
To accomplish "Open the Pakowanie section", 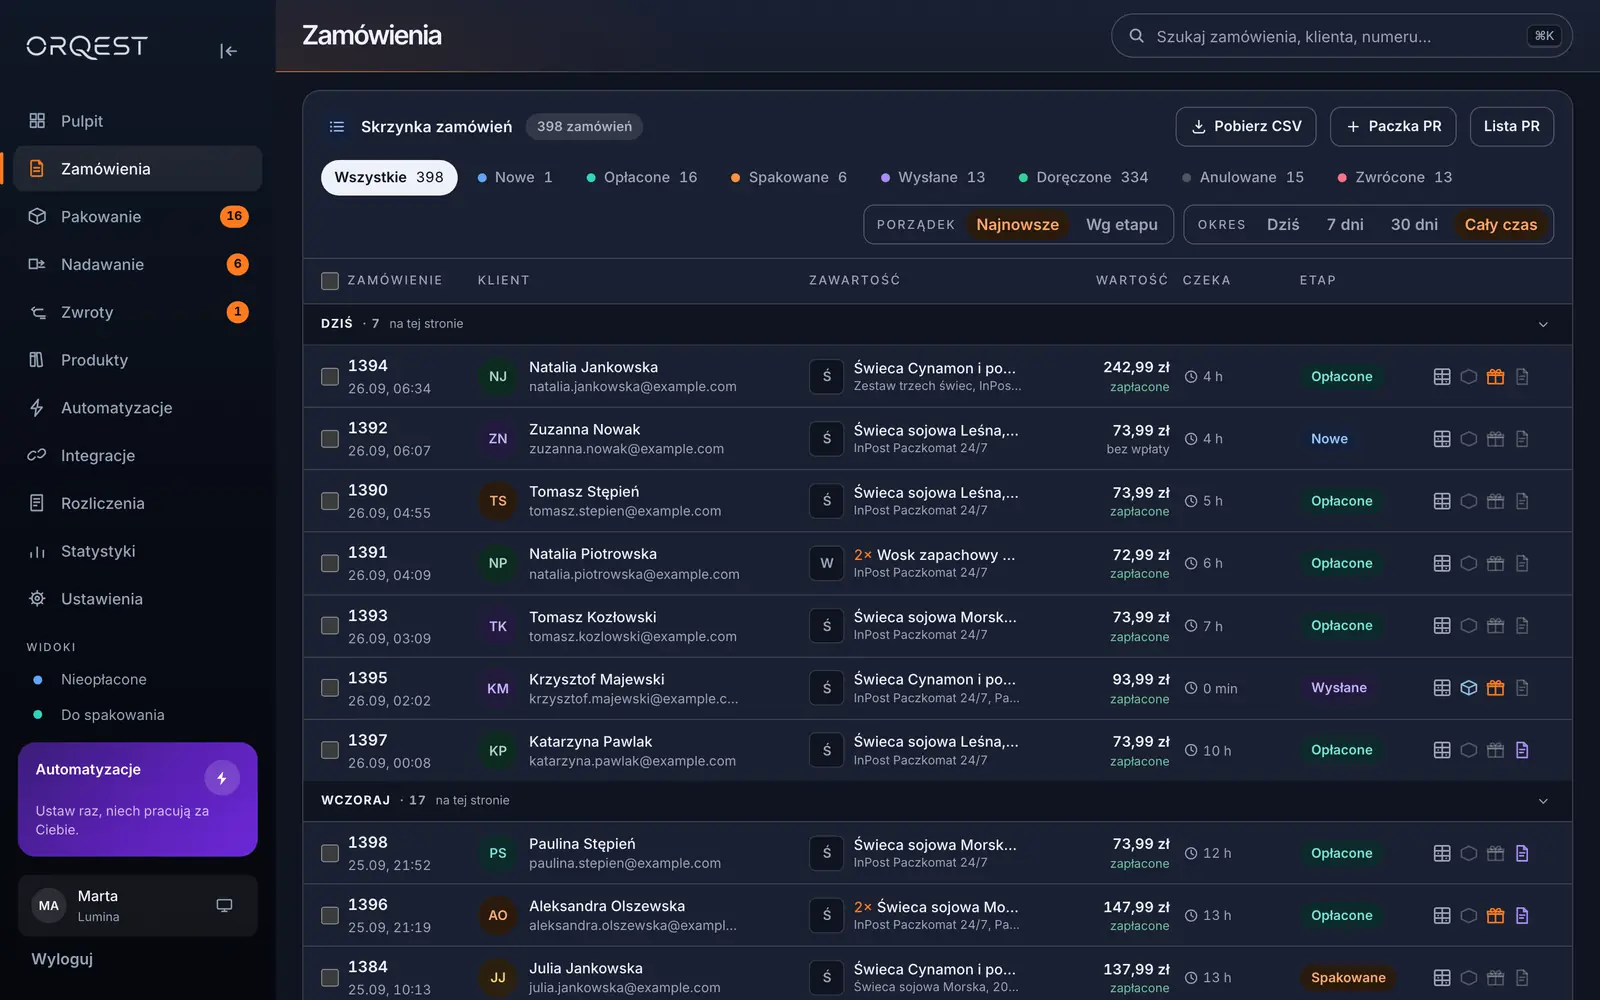I will click(138, 217).
